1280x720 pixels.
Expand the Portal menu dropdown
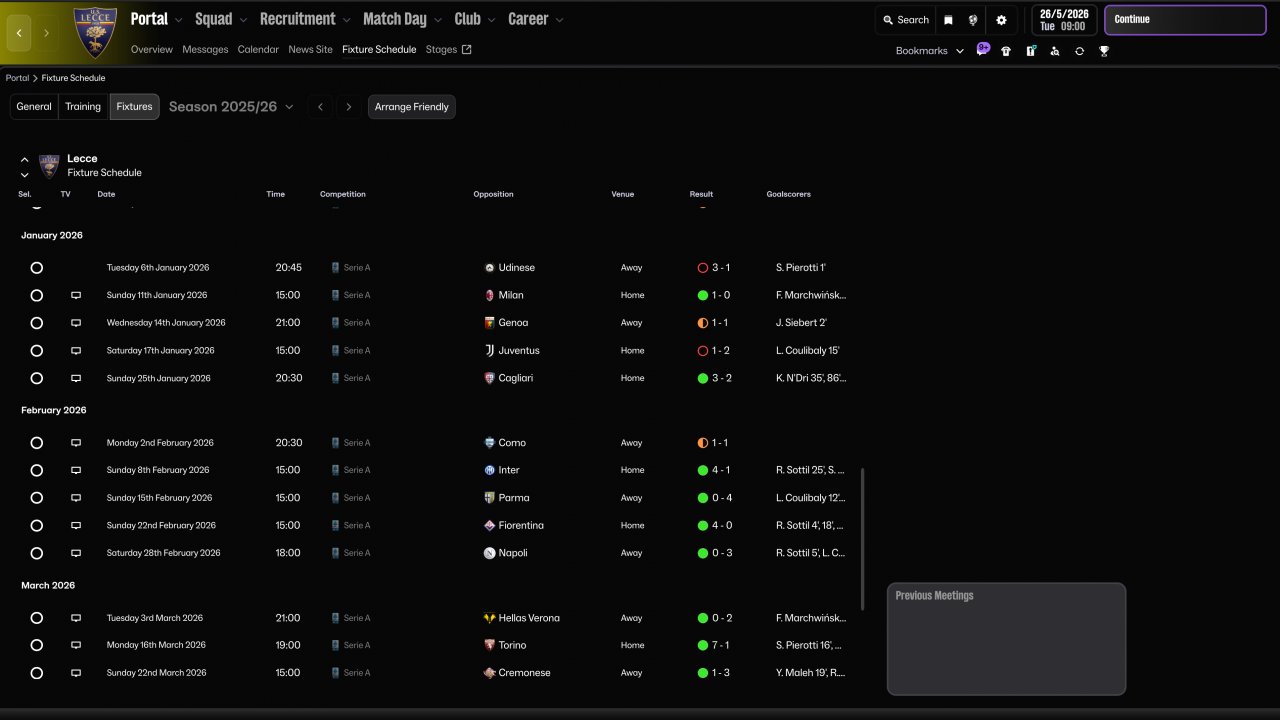tap(178, 20)
